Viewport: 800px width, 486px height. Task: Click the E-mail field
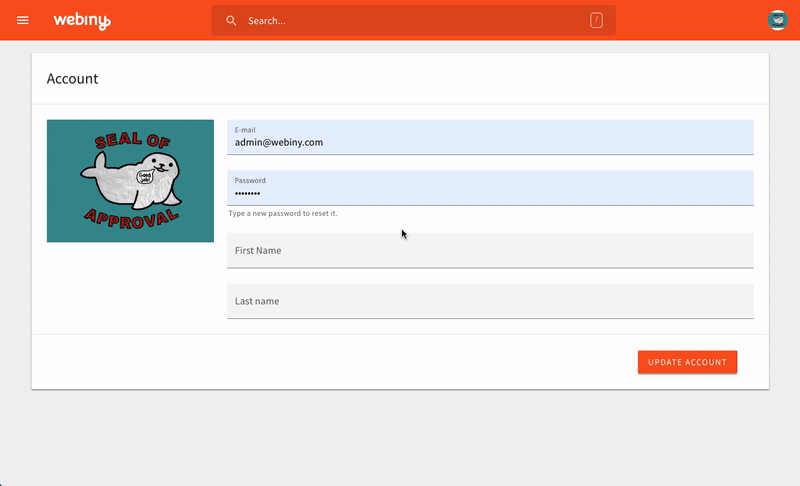click(x=490, y=137)
